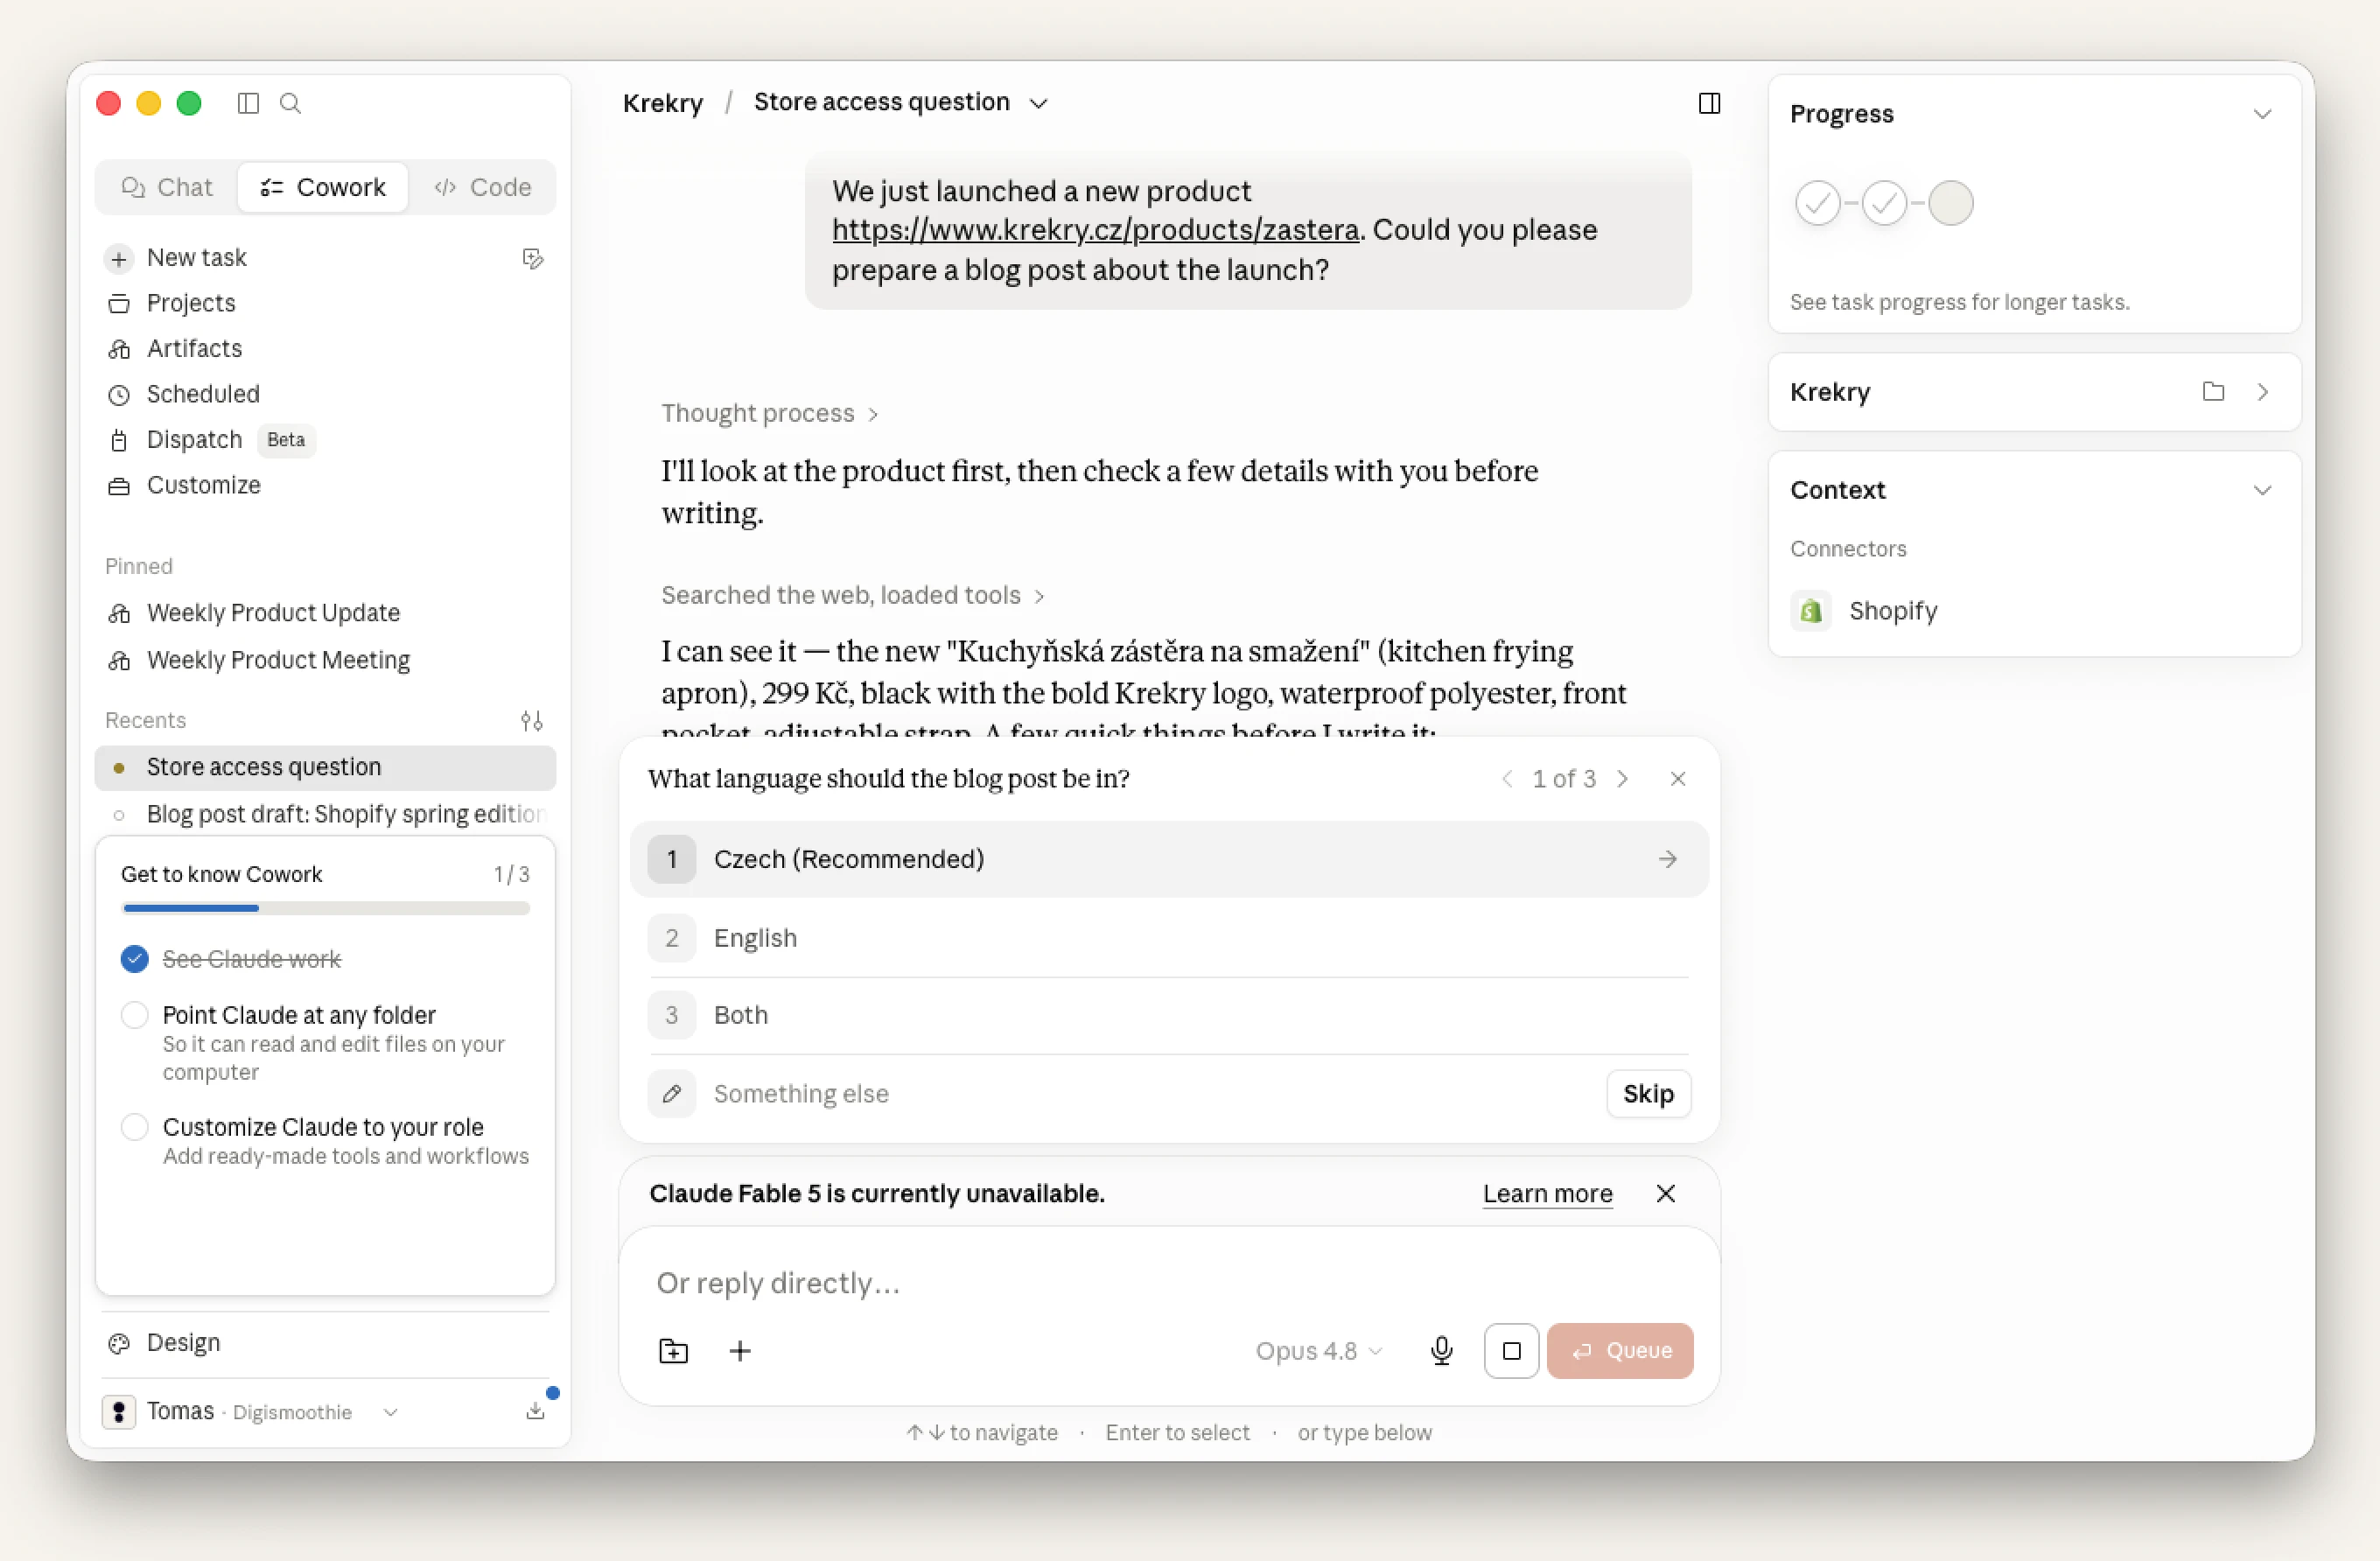
Task: Go to next question arrow
Action: pos(1622,779)
